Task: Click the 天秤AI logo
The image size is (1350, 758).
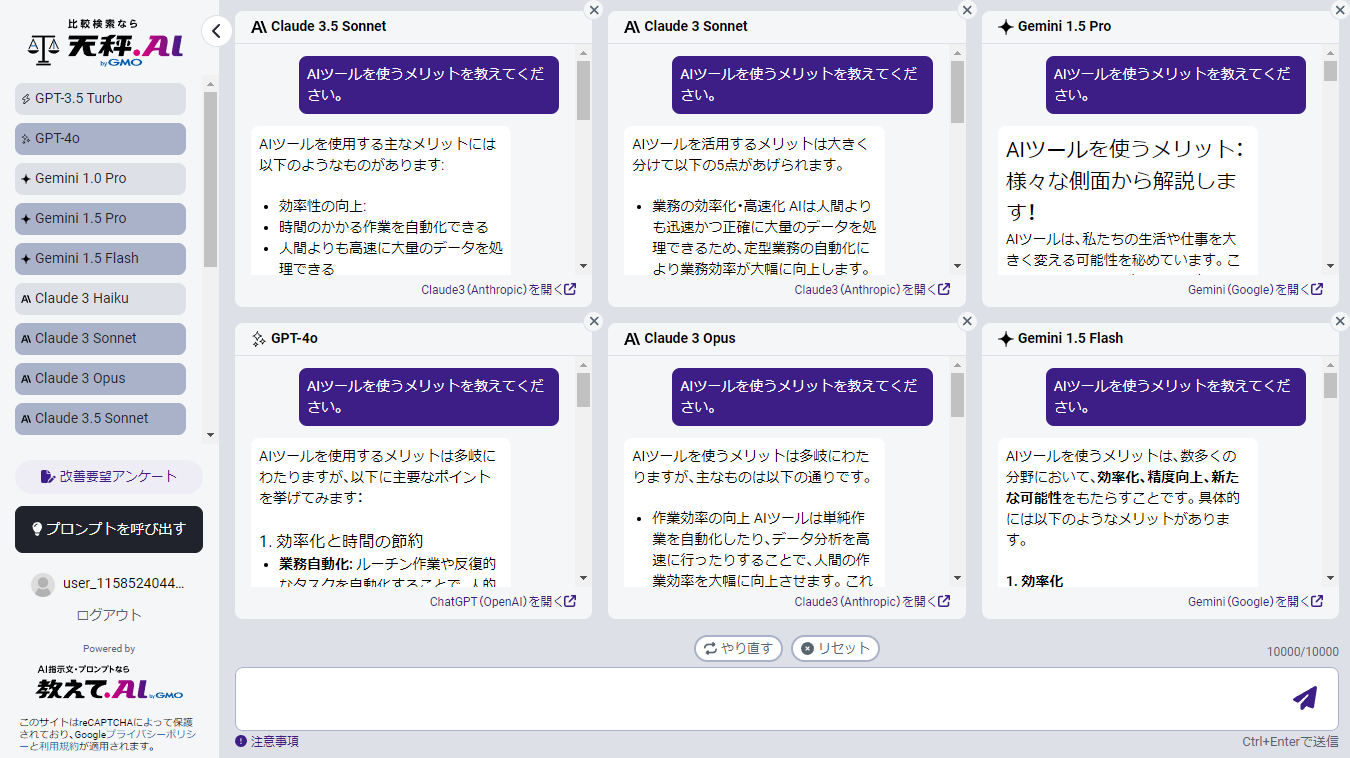Action: pos(108,44)
